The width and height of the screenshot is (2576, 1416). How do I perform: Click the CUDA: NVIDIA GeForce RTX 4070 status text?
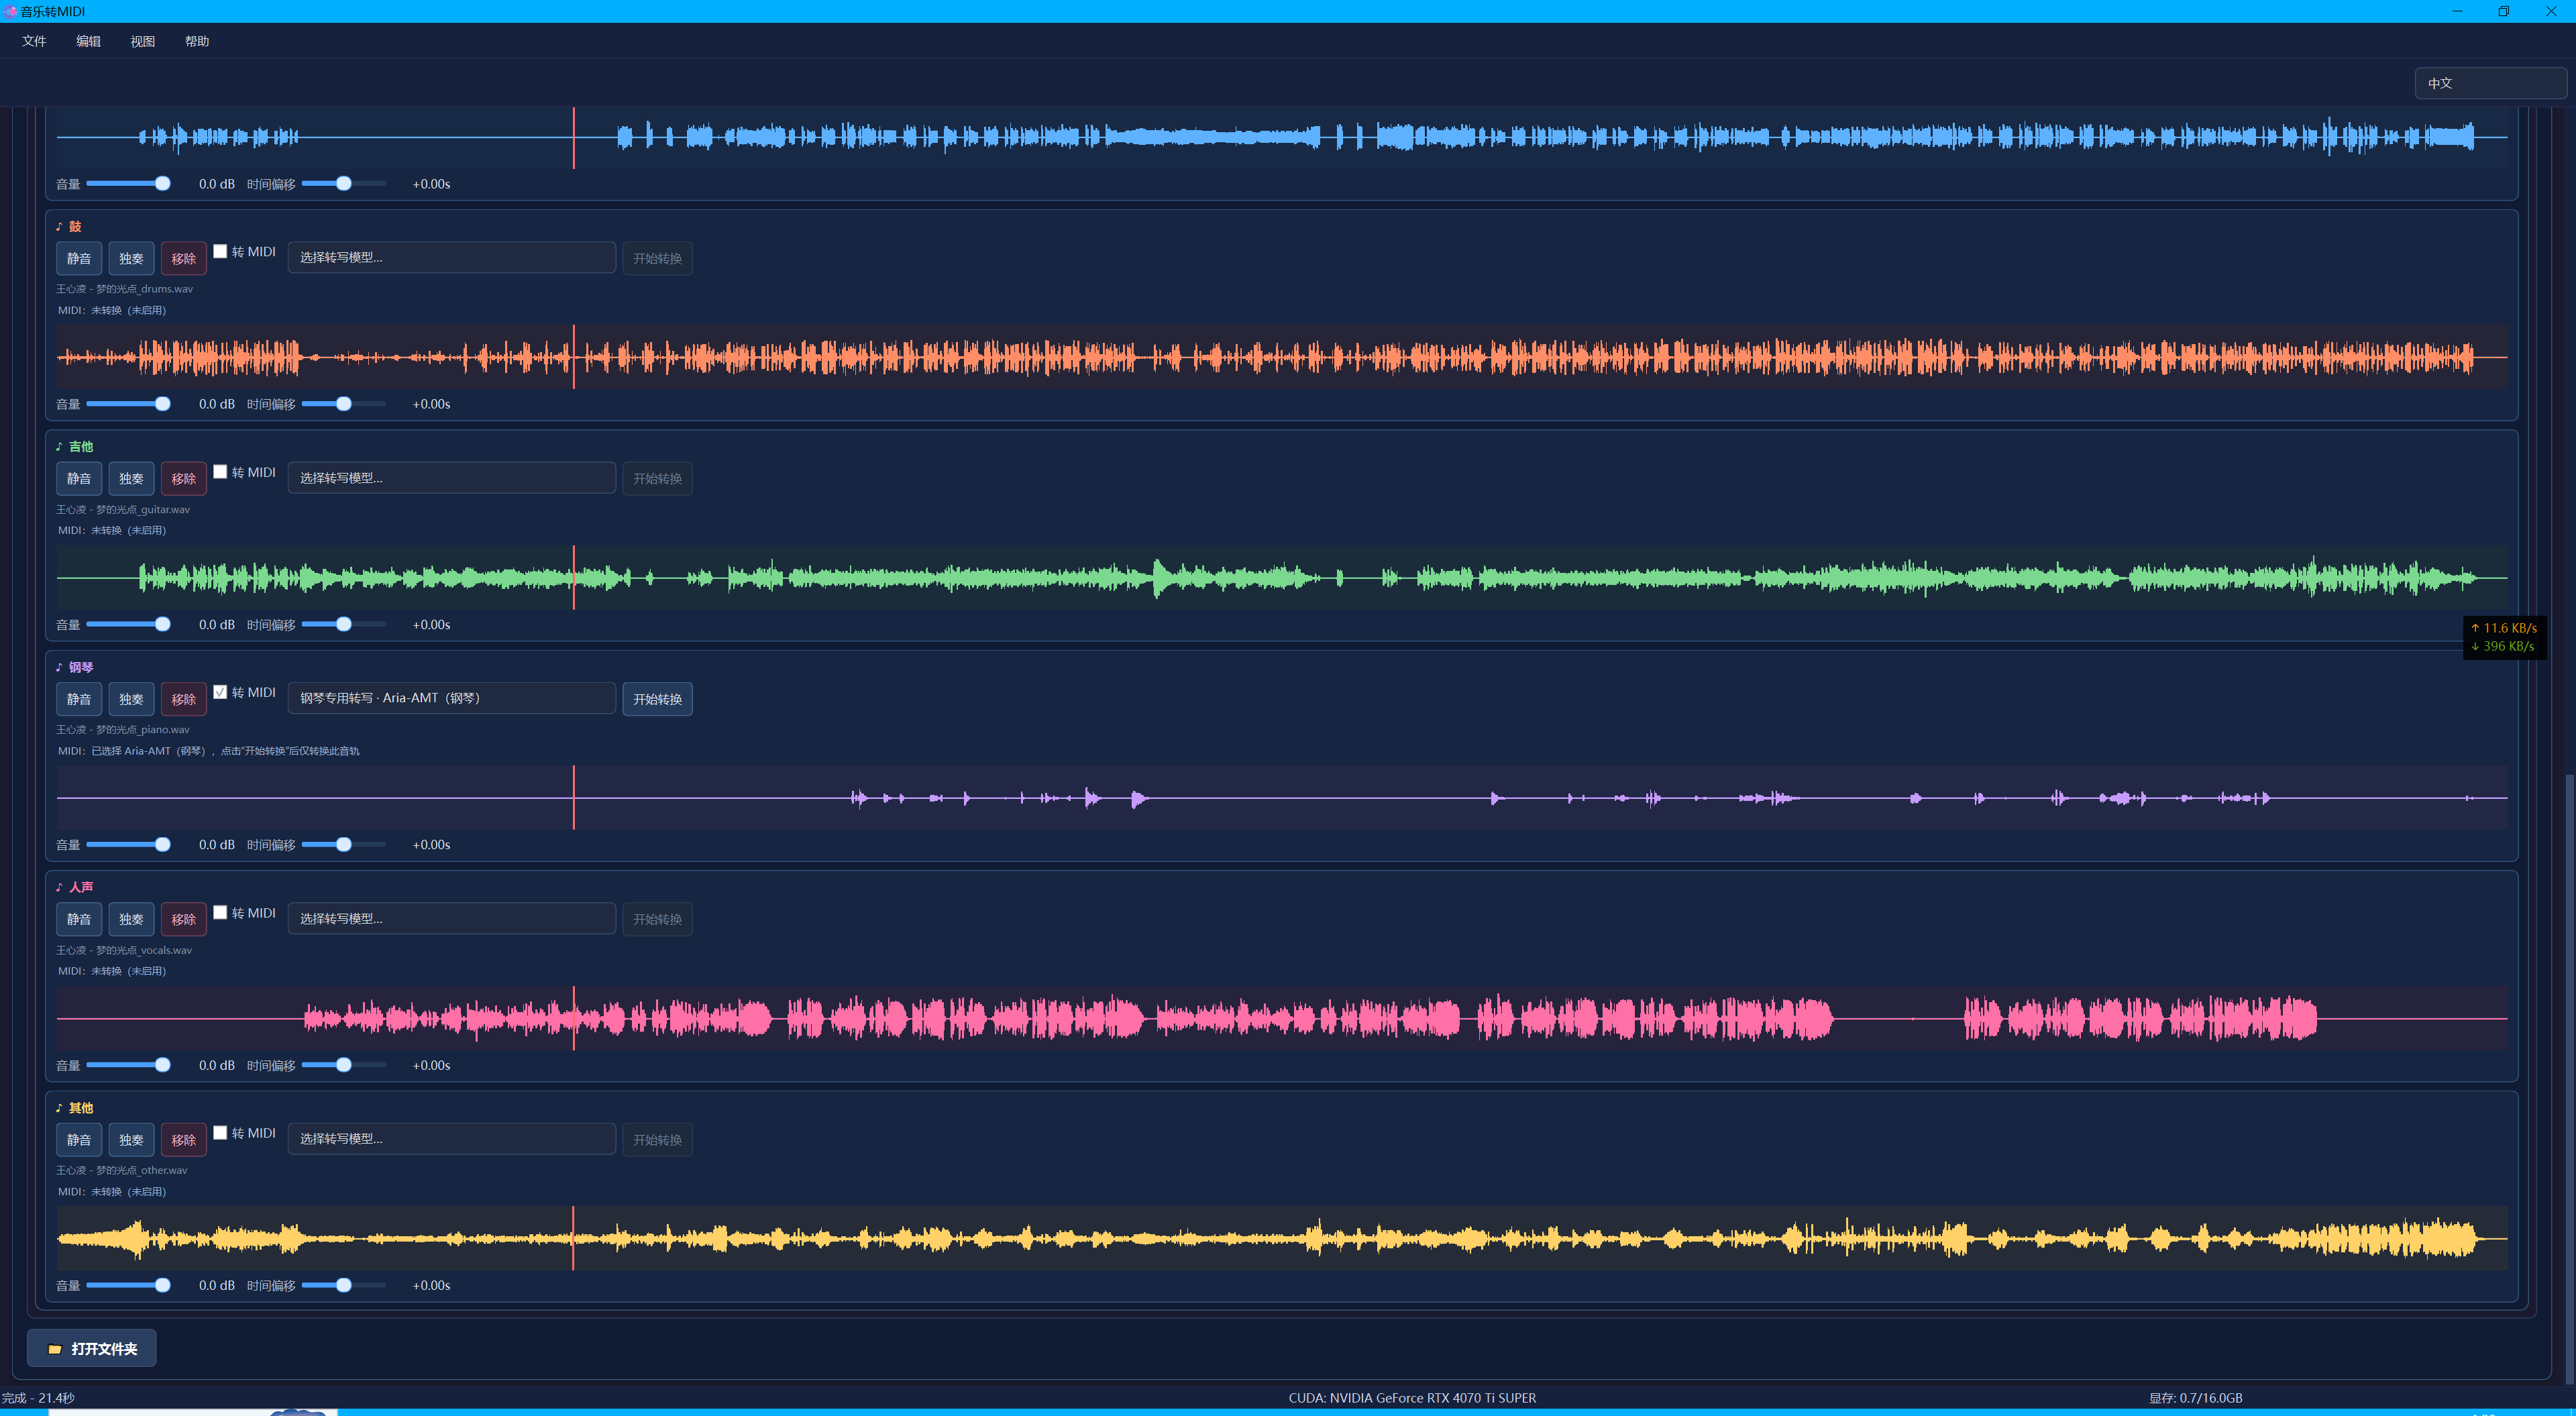point(1412,1398)
